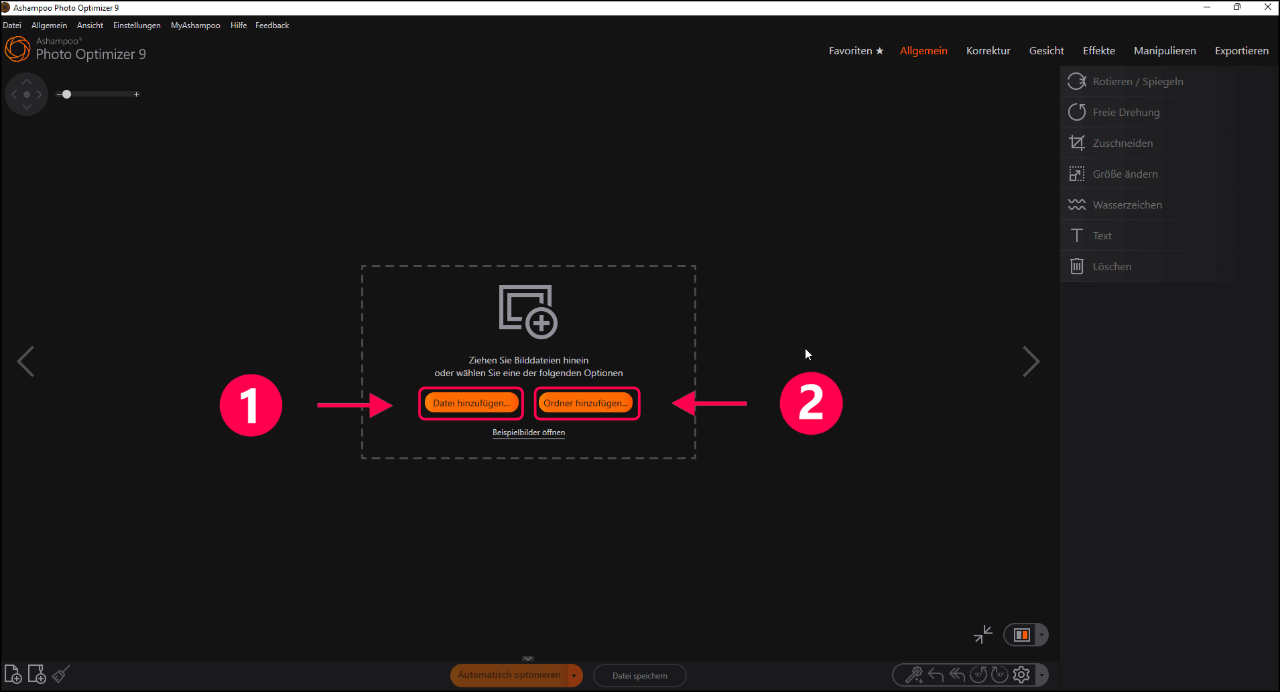The image size is (1280, 692).
Task: Open bottom-right toolbar options dropdown arrow
Action: click(1042, 675)
